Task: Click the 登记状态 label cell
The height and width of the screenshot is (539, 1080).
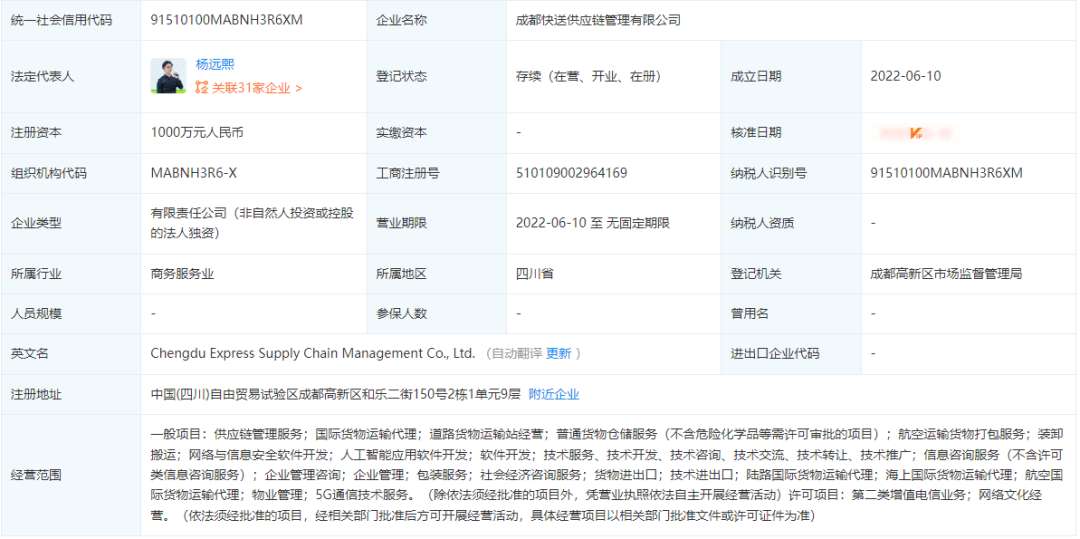Action: point(437,76)
